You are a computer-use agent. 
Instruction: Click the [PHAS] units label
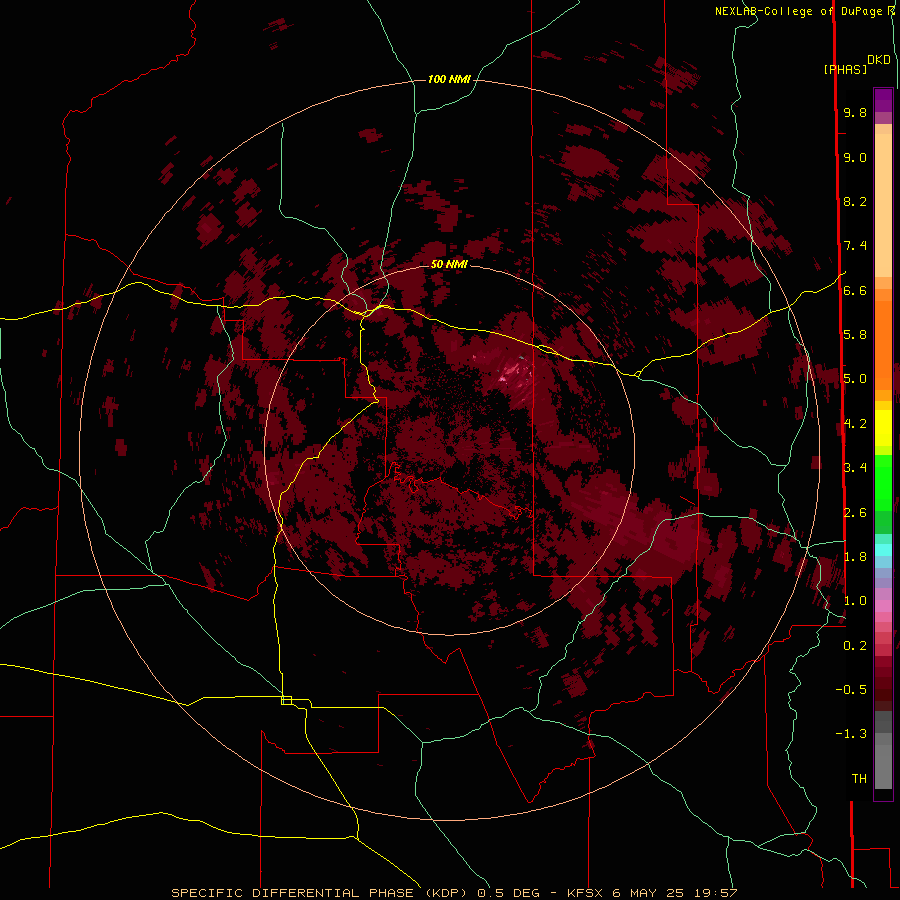pyautogui.click(x=845, y=69)
